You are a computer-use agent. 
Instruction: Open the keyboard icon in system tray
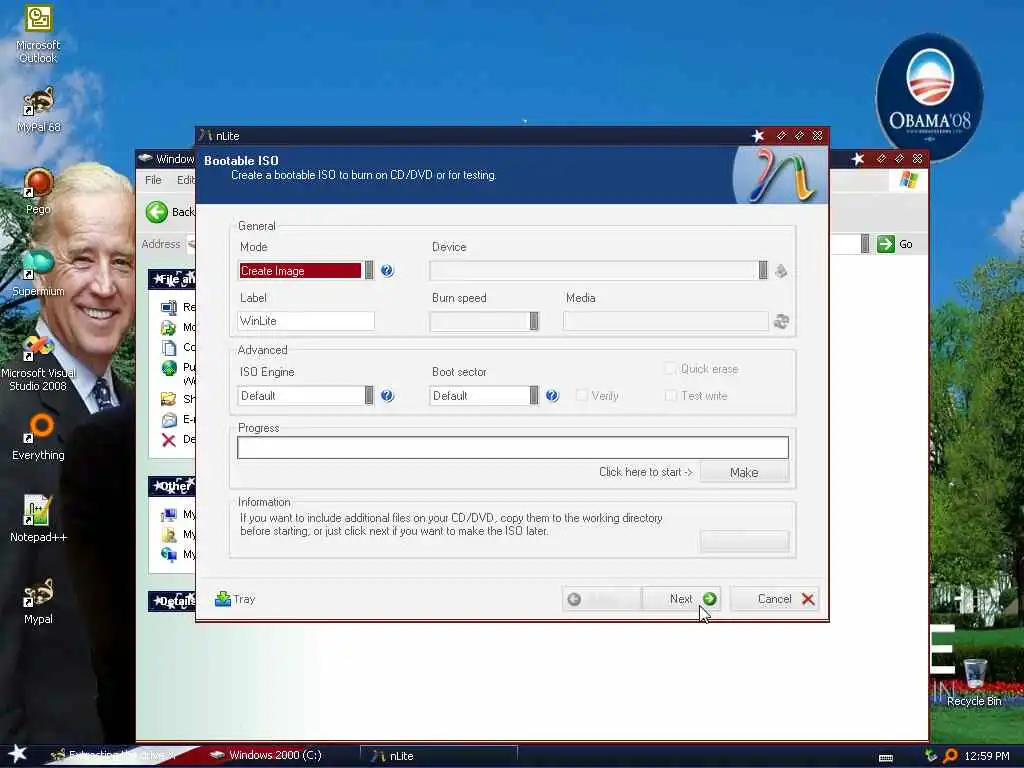[886, 758]
